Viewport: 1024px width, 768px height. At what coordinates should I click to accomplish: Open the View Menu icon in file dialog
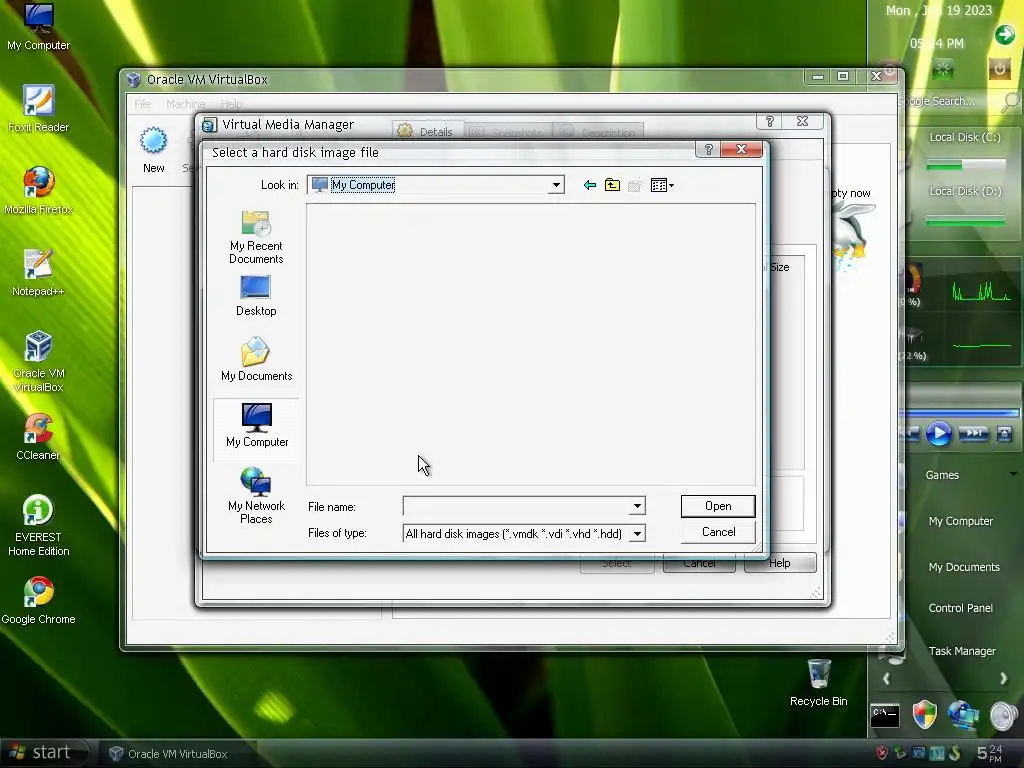tap(662, 185)
